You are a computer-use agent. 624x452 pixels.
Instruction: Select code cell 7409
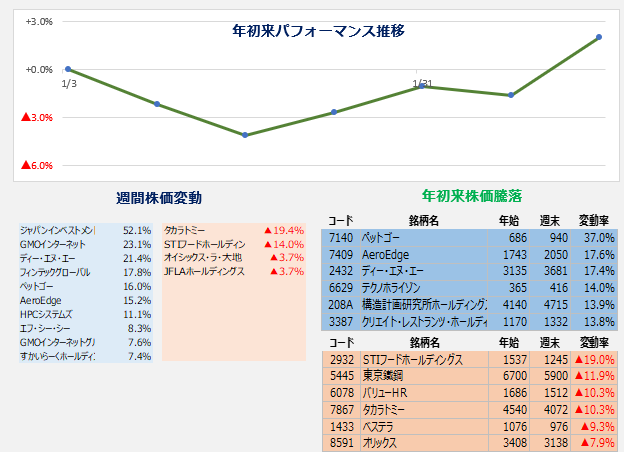(341, 255)
